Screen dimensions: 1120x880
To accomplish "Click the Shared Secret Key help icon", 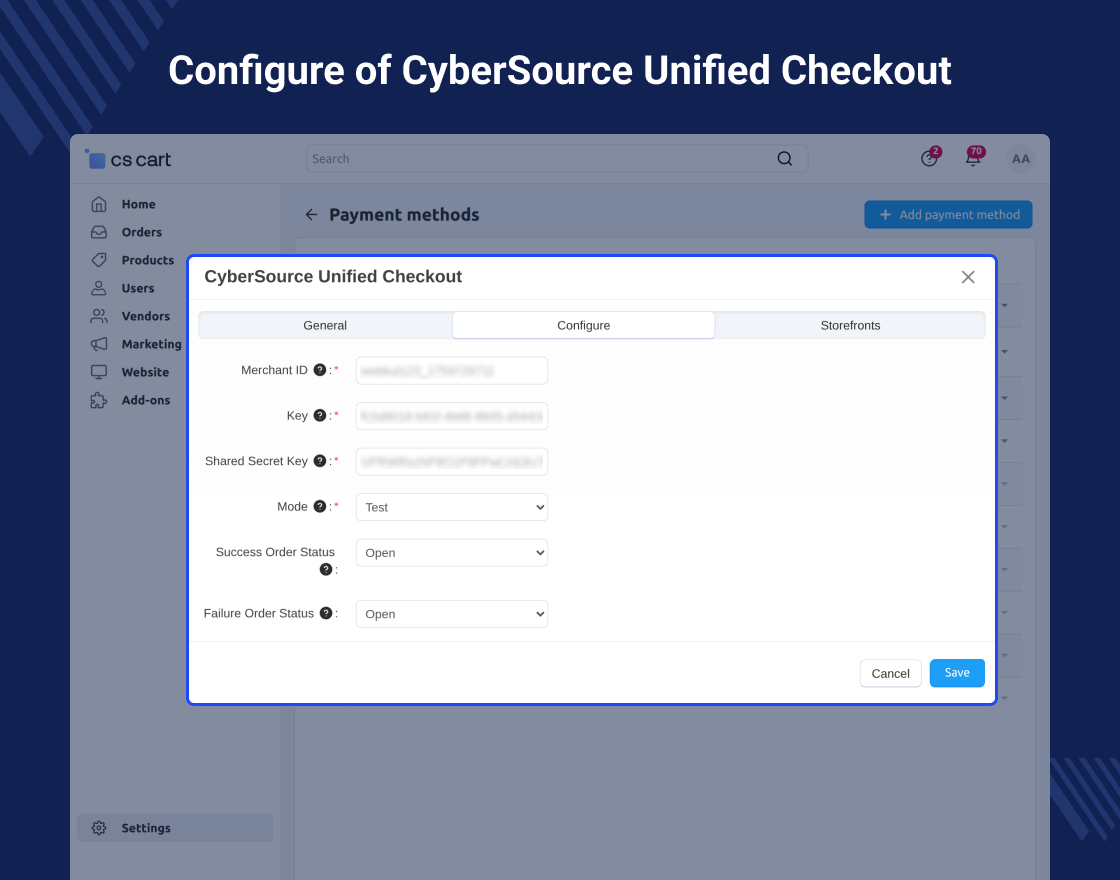I will click(x=320, y=461).
